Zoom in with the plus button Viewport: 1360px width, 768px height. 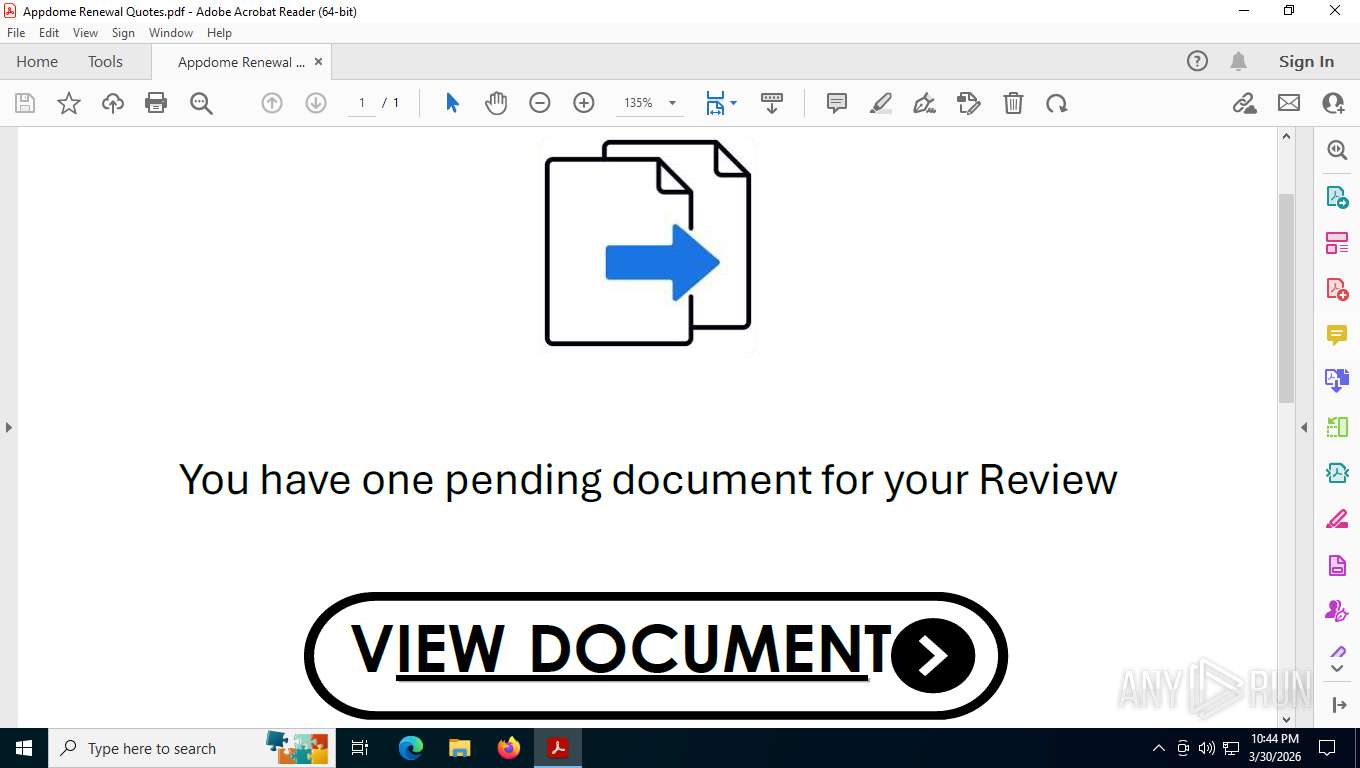point(584,103)
